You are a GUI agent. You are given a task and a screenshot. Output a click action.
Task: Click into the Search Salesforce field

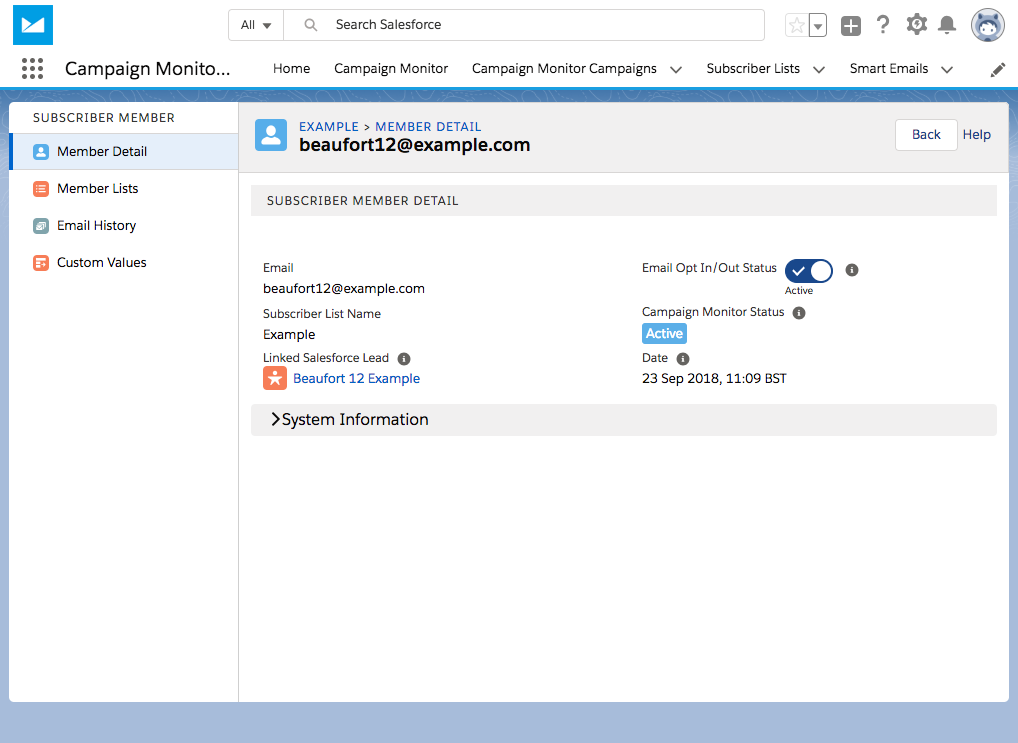point(525,25)
